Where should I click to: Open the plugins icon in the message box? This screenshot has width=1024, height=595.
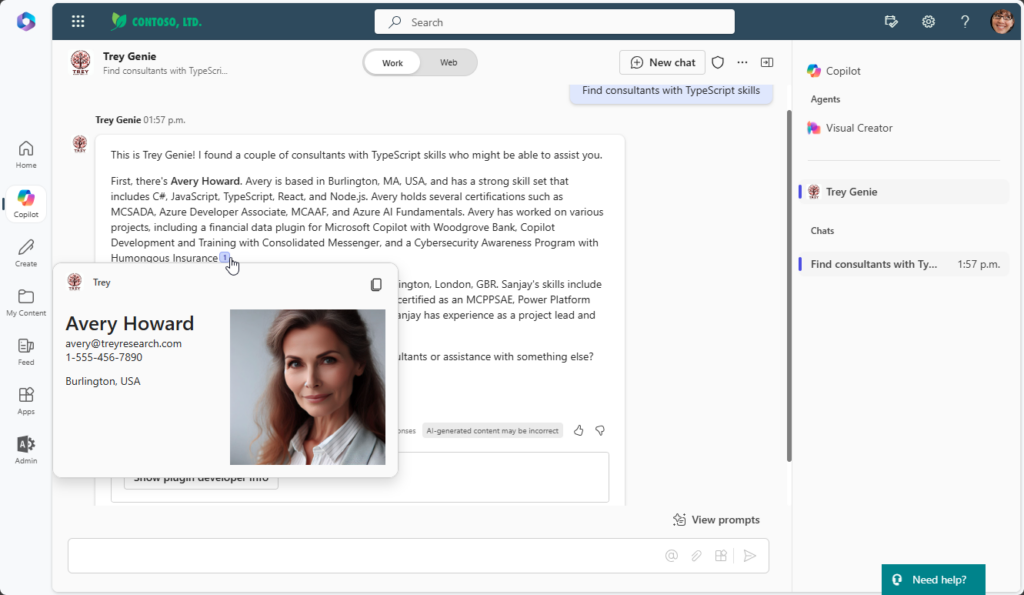721,555
